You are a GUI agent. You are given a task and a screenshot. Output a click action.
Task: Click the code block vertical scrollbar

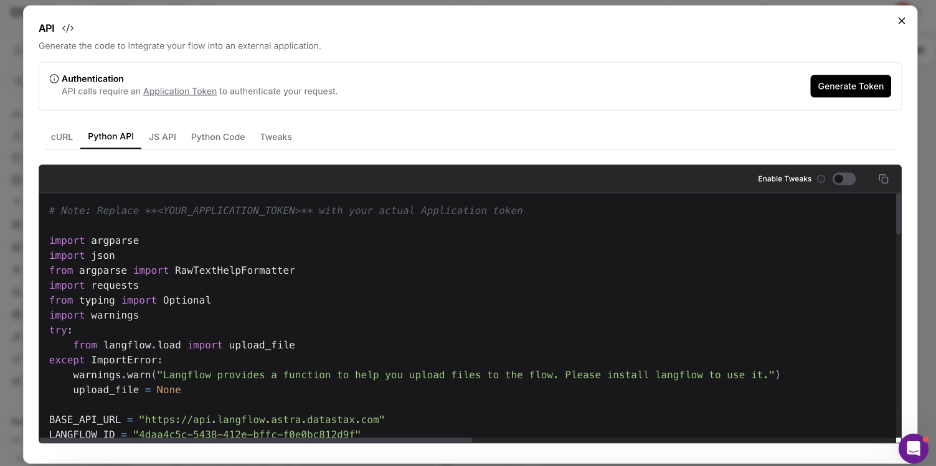(898, 214)
